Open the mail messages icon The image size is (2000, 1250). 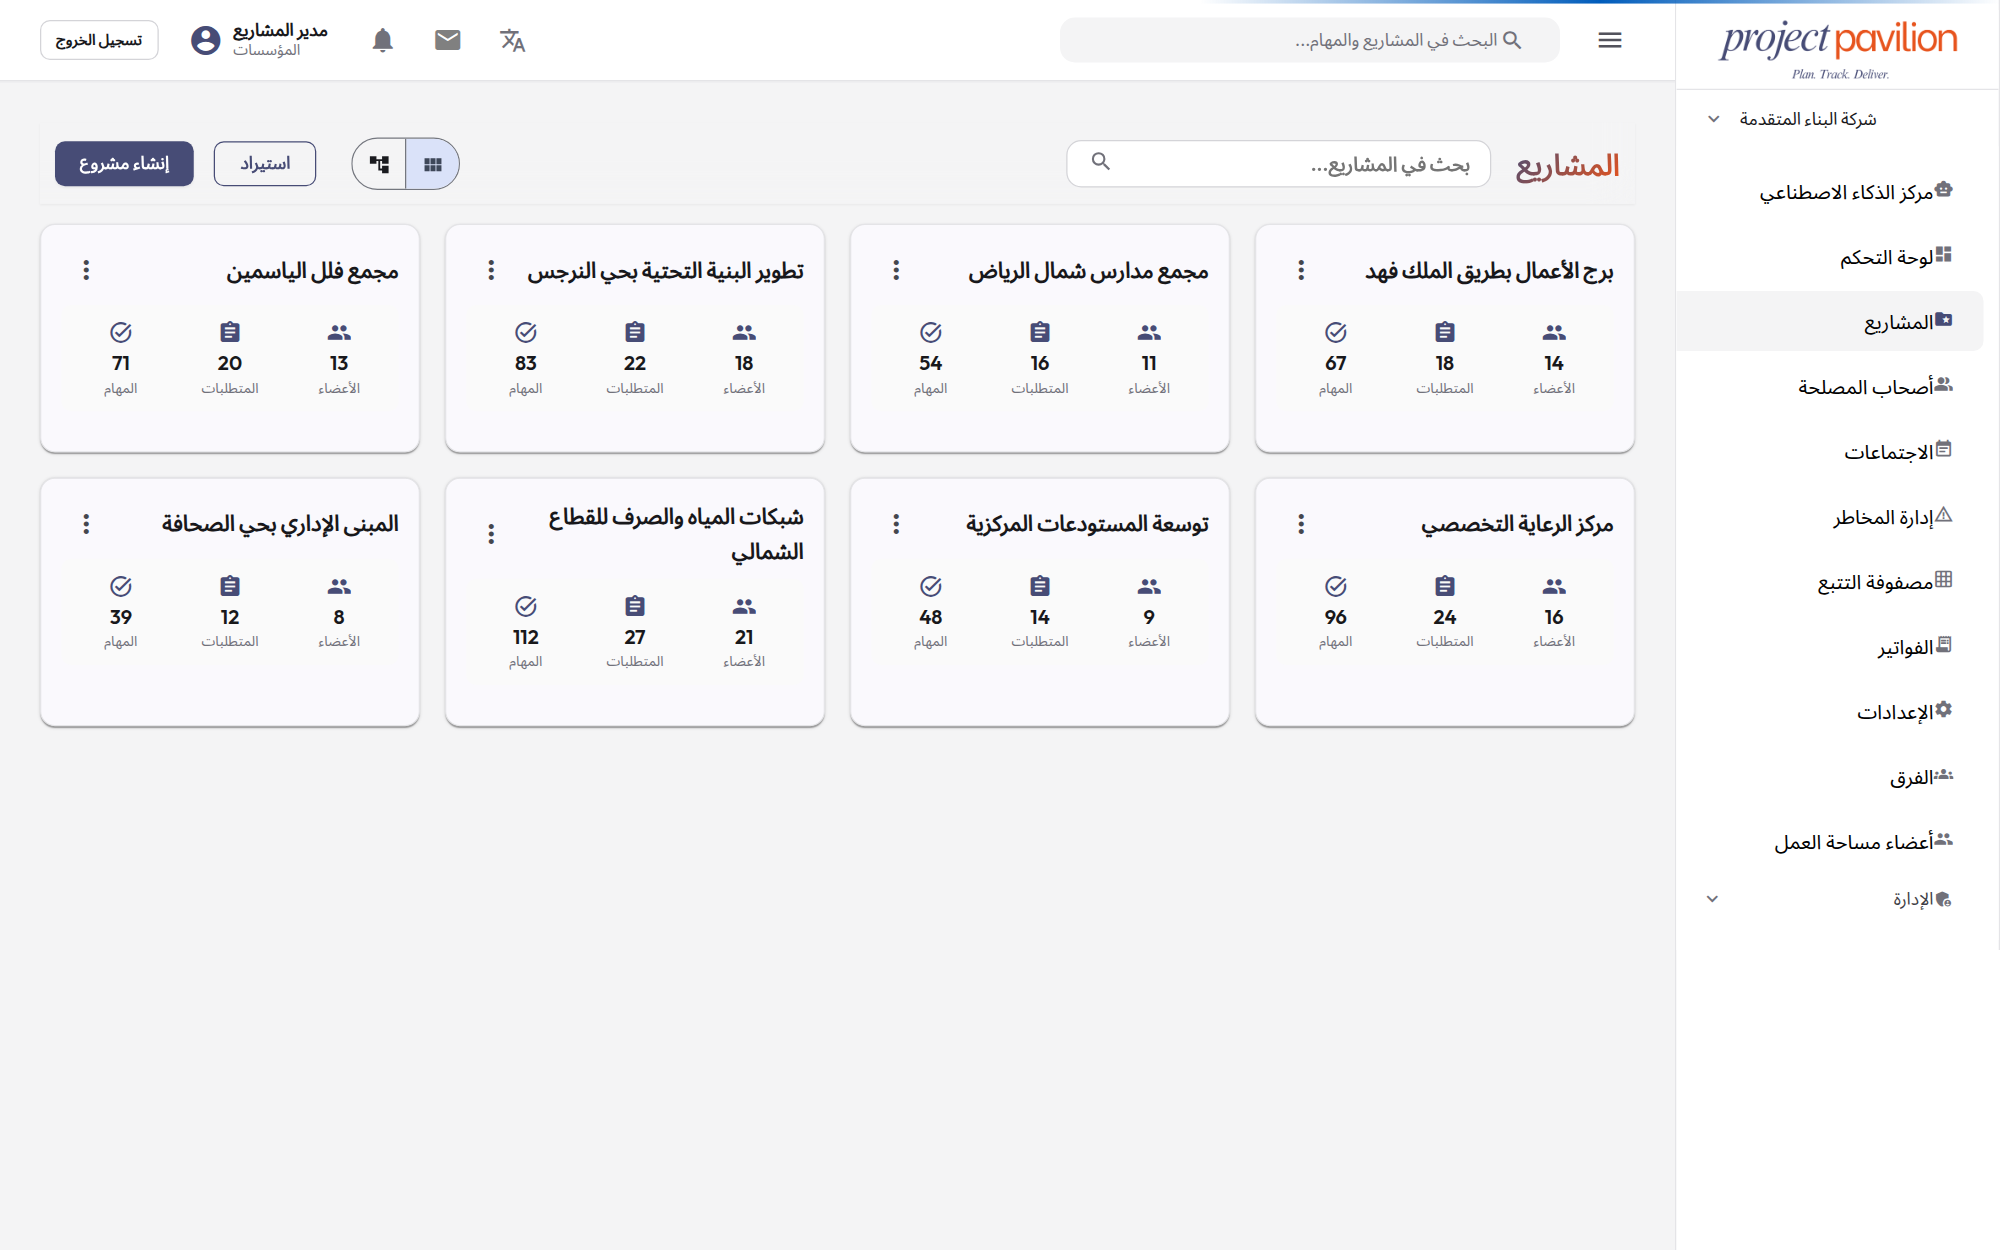[447, 40]
